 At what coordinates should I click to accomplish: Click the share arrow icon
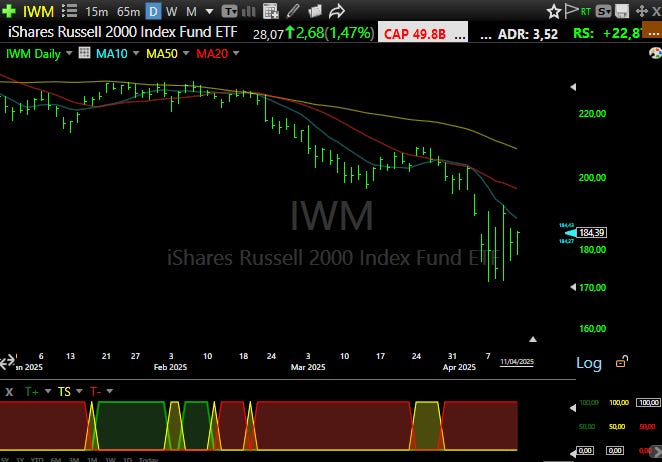pos(336,11)
